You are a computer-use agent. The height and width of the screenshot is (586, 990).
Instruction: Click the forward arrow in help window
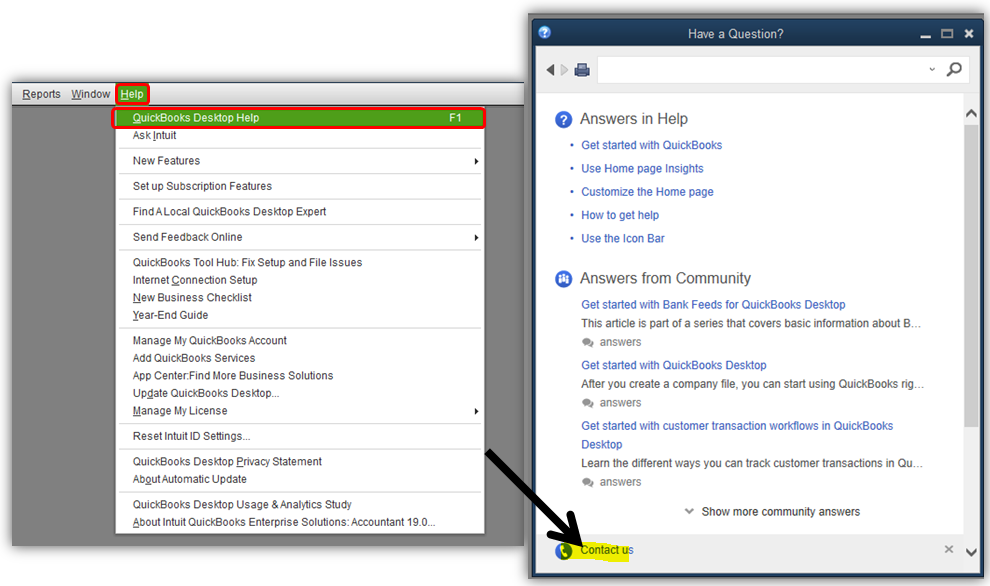564,69
